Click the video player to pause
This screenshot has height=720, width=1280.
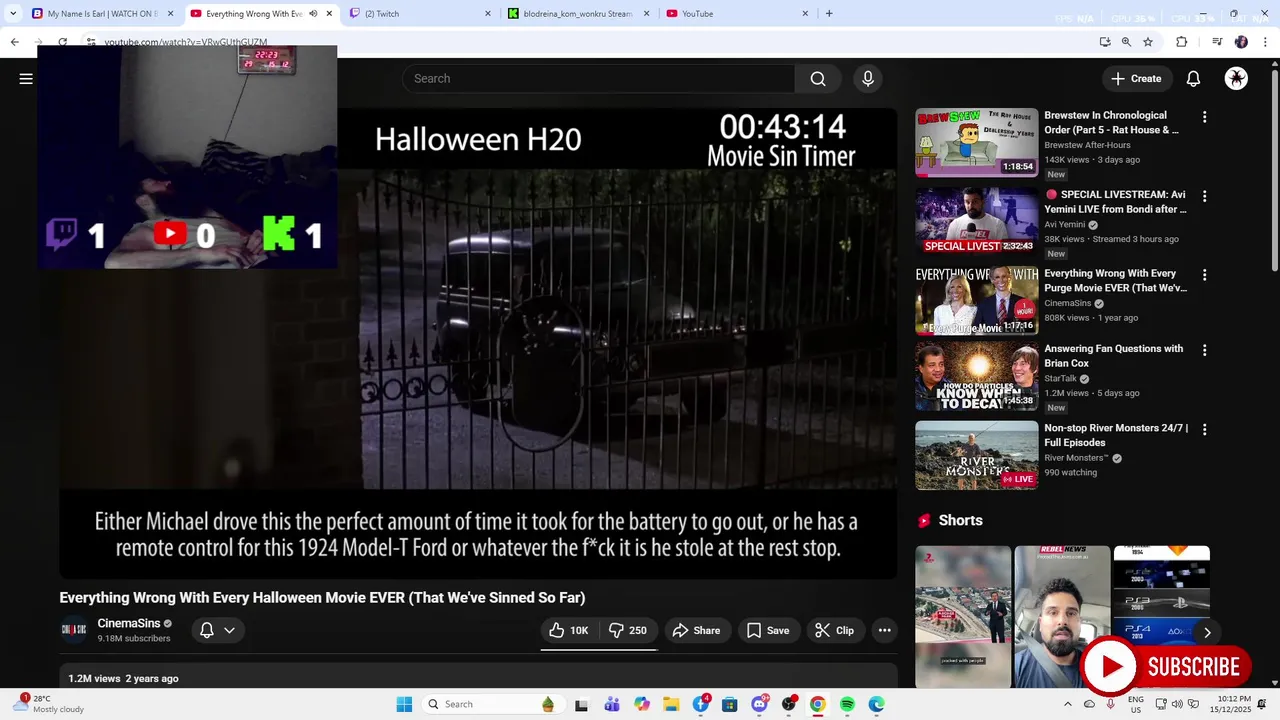pyautogui.click(x=478, y=343)
